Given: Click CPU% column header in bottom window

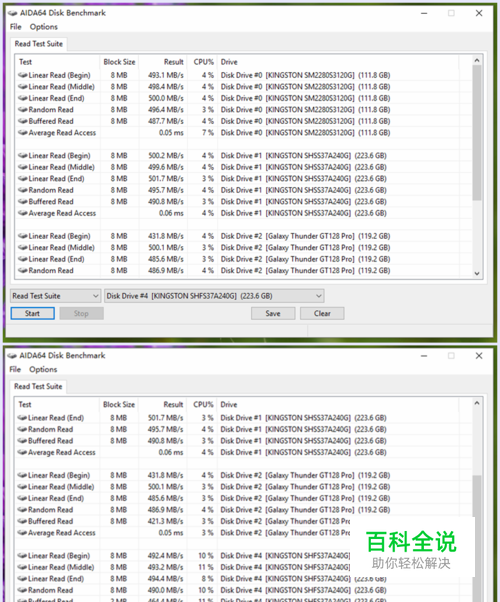Looking at the screenshot, I should (202, 404).
